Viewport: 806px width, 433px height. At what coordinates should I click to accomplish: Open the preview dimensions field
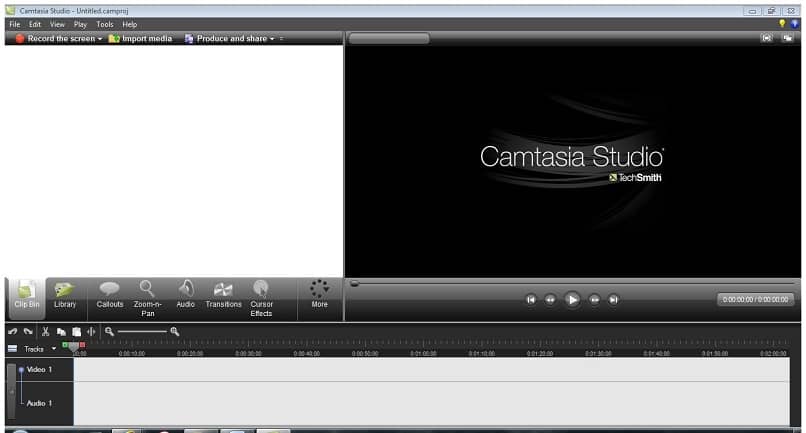click(389, 39)
